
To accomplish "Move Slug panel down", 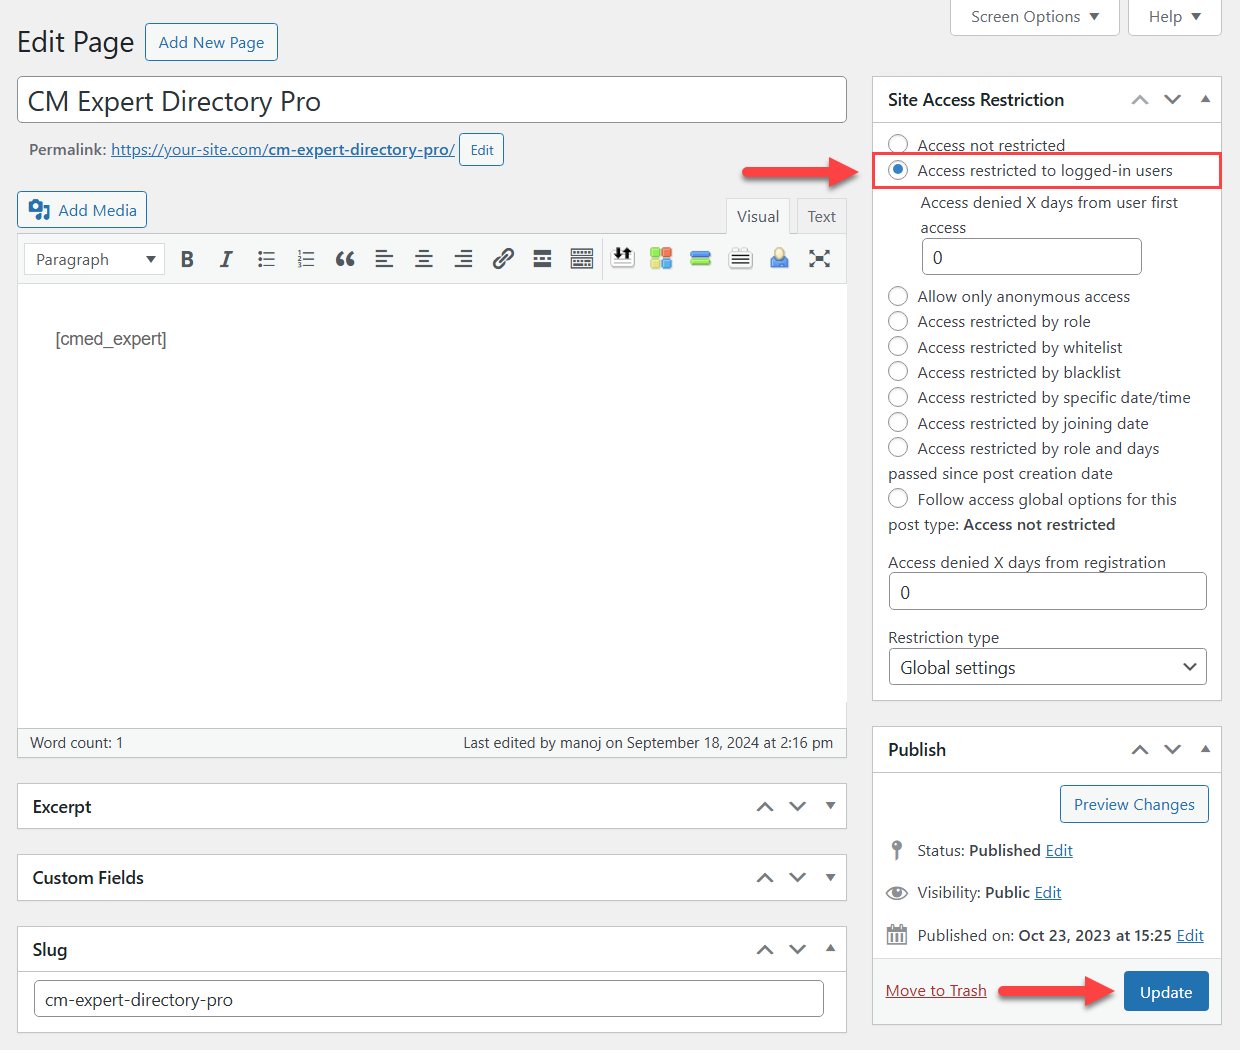I will tap(798, 950).
